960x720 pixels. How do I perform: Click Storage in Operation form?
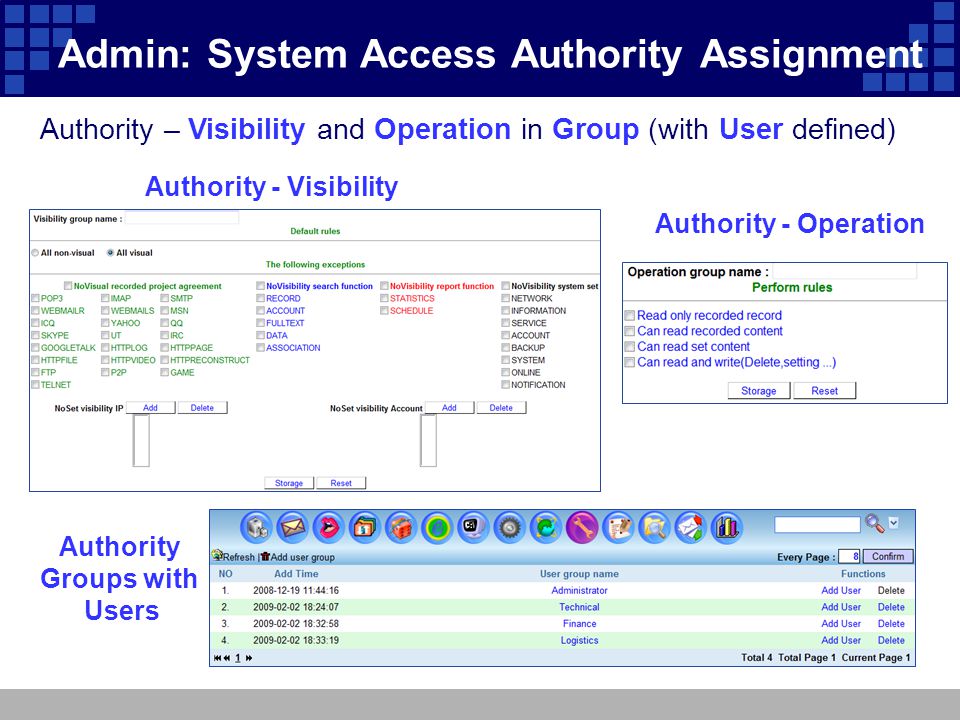[x=759, y=391]
